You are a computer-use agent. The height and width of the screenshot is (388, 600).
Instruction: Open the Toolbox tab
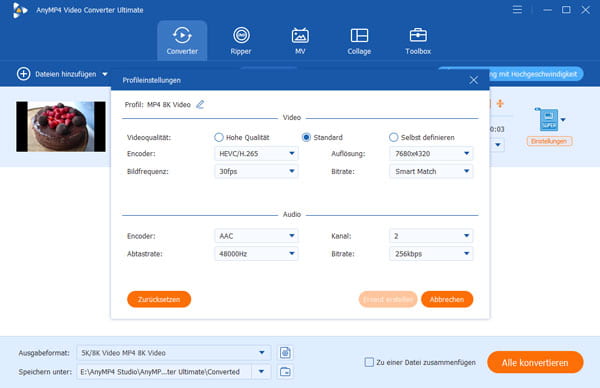pyautogui.click(x=418, y=41)
